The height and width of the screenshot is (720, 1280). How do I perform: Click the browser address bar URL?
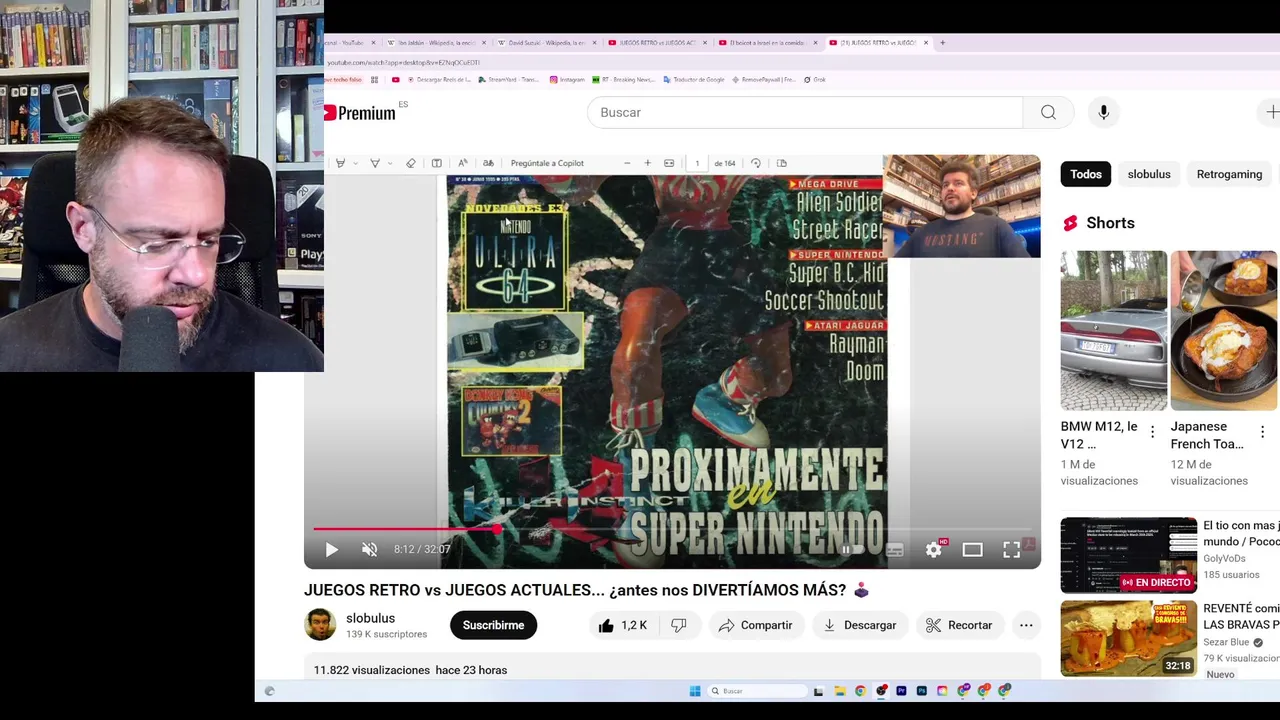click(404, 62)
